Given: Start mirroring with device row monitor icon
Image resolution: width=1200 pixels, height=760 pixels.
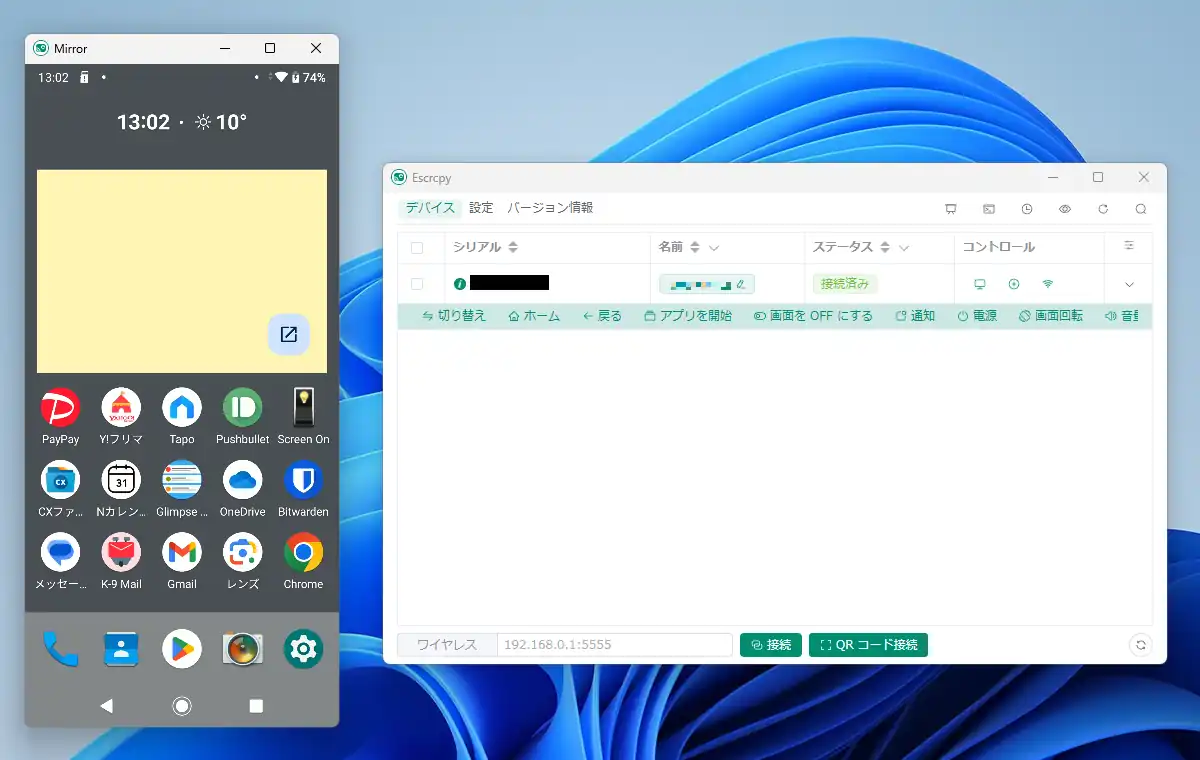Looking at the screenshot, I should tap(979, 284).
